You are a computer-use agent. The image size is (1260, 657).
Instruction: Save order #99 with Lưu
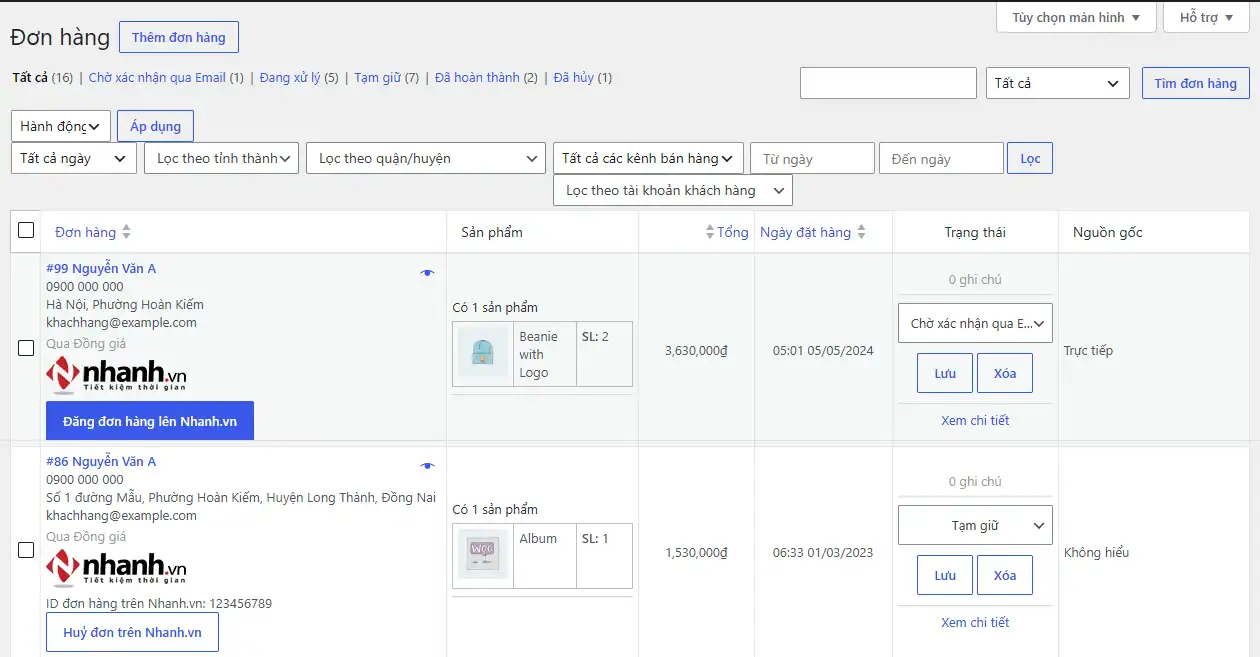[945, 373]
